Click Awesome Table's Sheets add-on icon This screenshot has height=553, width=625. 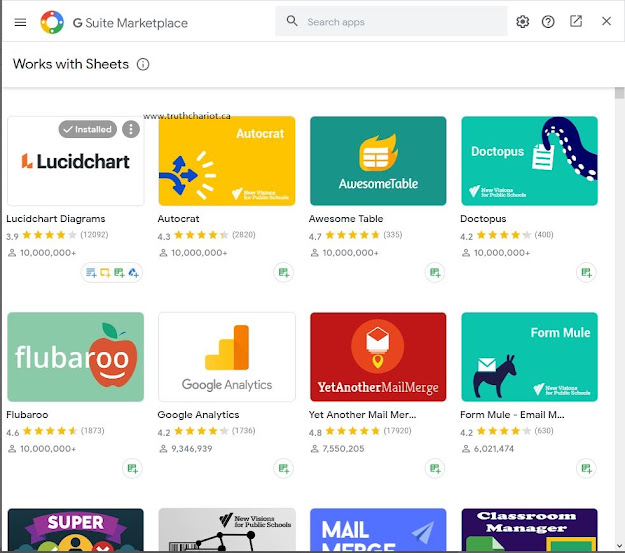(x=435, y=273)
